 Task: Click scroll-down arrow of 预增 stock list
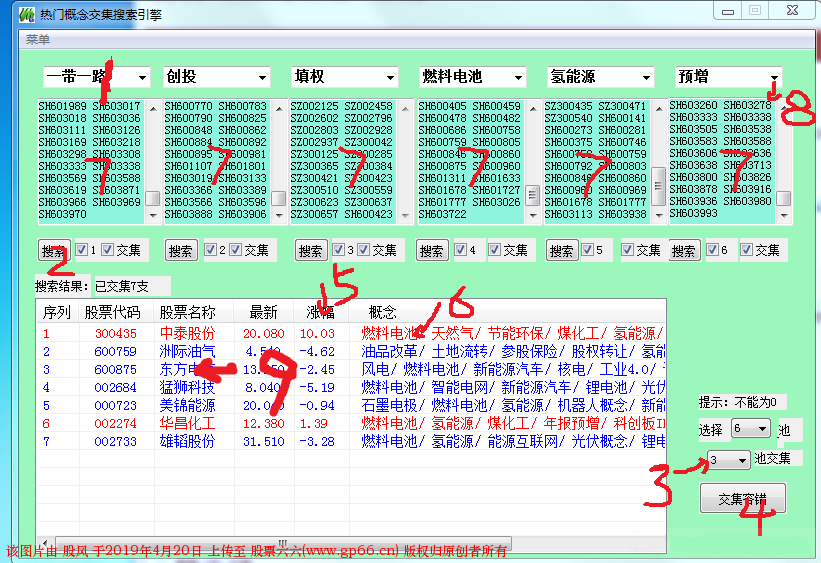click(784, 215)
